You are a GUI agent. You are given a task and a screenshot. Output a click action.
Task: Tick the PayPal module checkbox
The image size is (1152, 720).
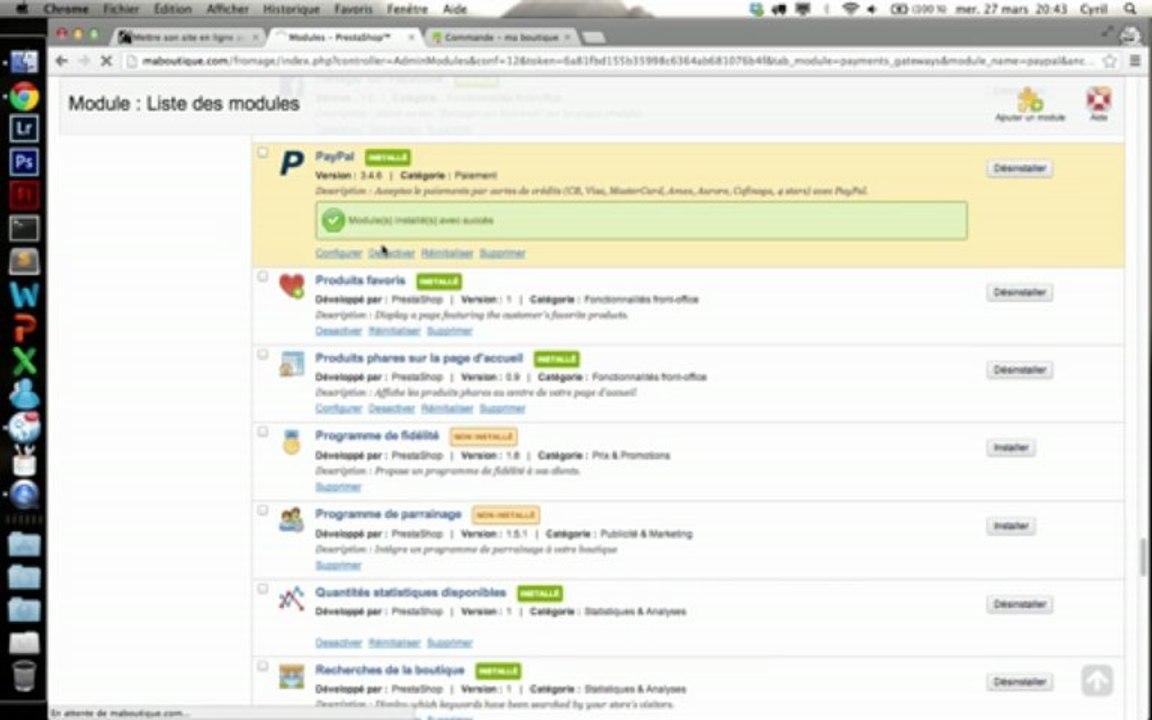(262, 153)
